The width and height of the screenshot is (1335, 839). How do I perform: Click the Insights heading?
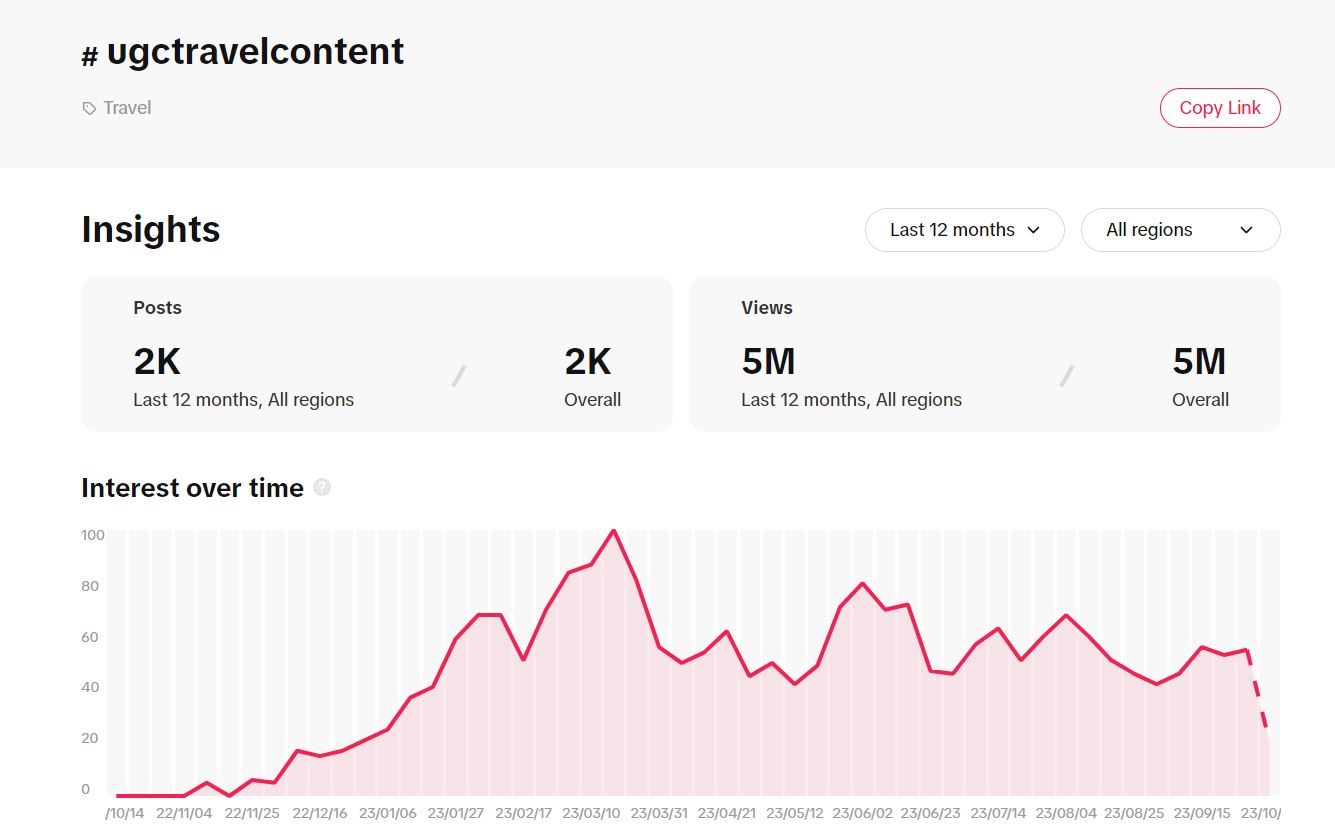click(x=150, y=229)
